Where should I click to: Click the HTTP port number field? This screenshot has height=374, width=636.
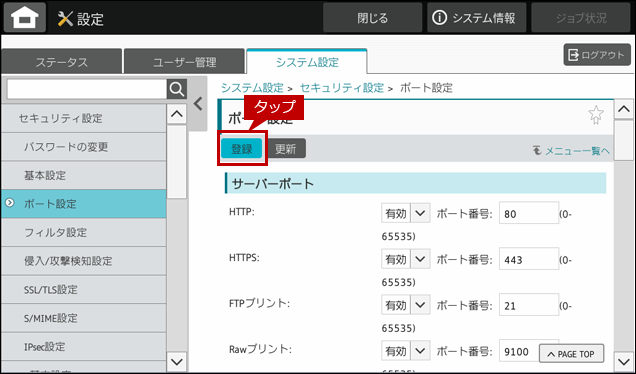(529, 213)
